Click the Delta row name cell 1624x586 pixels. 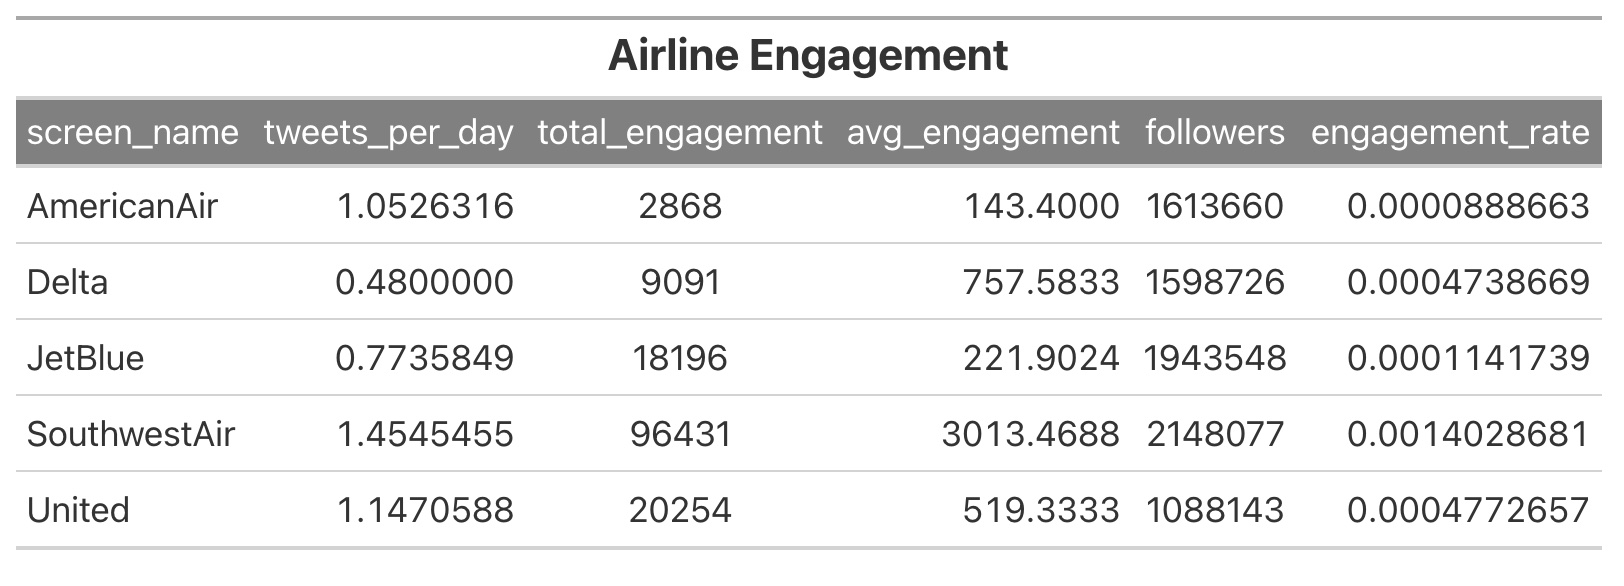tap(67, 282)
